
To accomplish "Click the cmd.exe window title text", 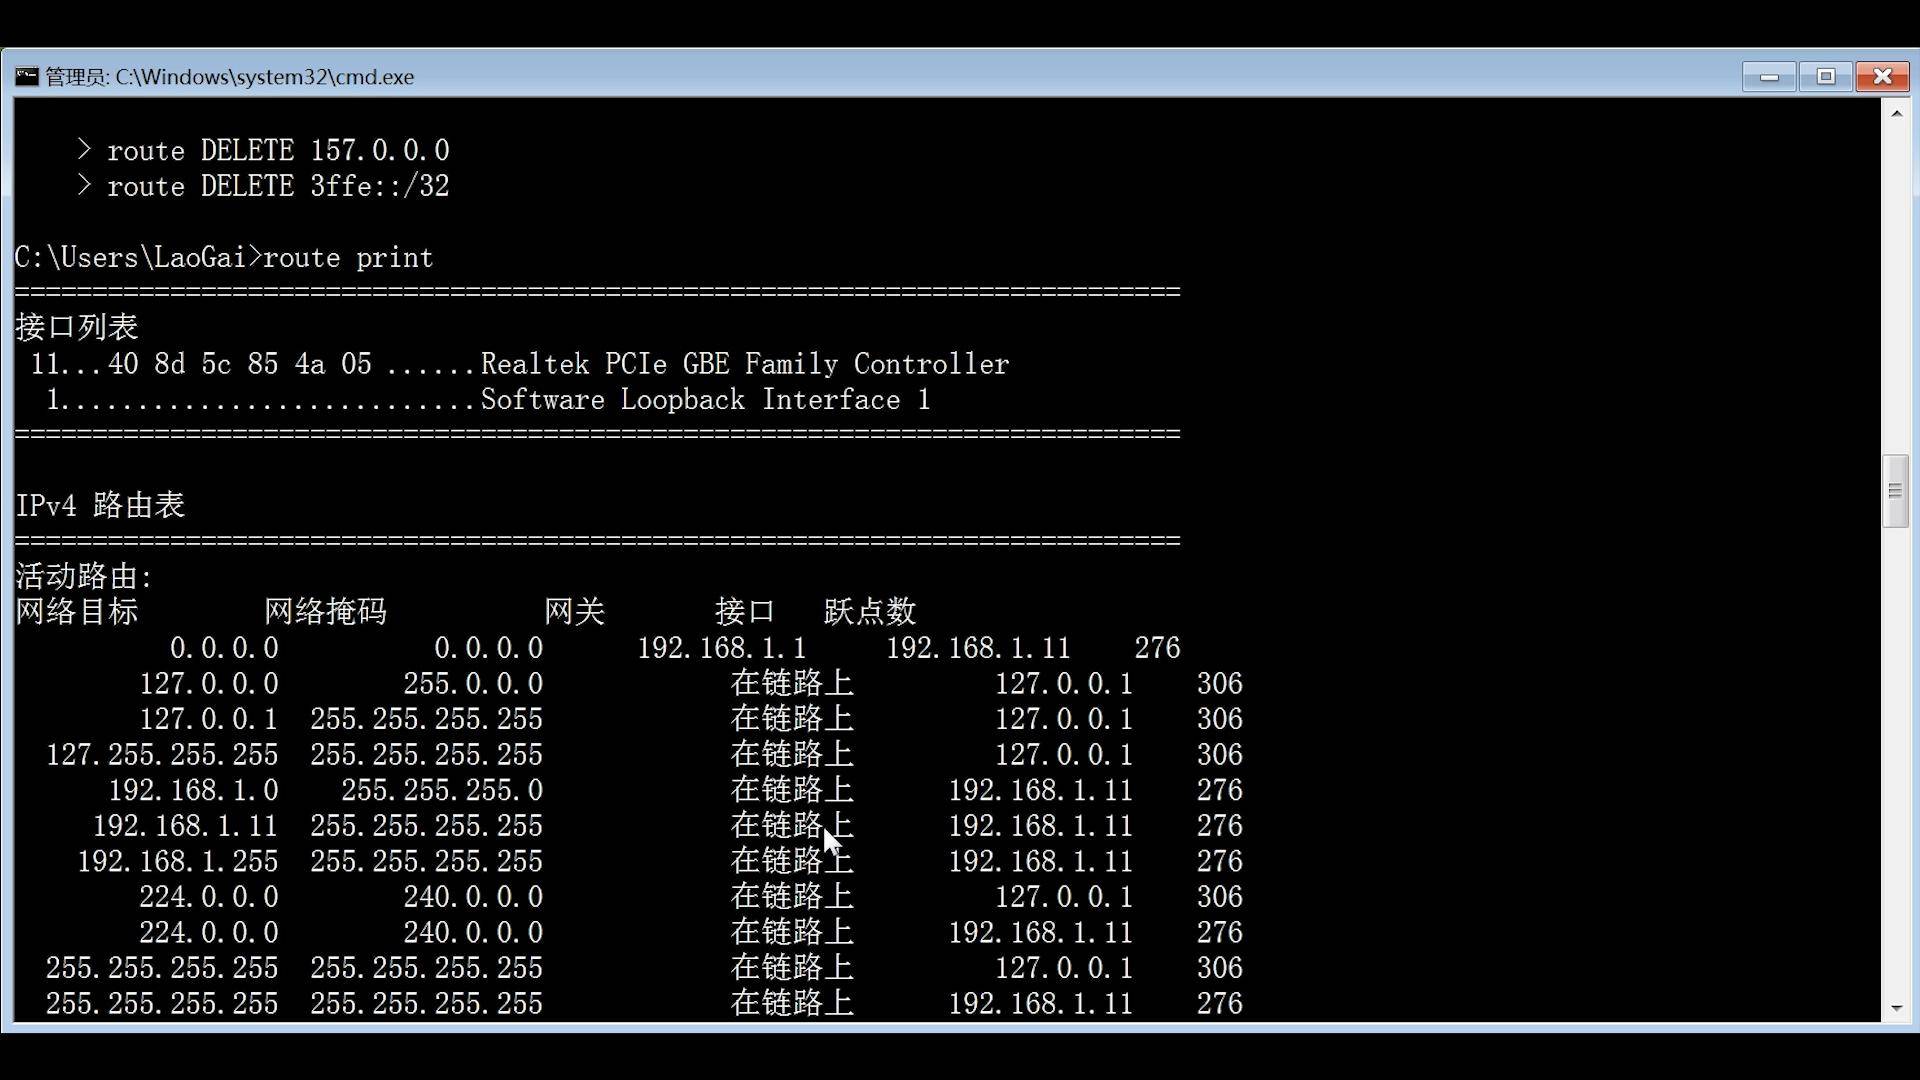I will coord(229,77).
